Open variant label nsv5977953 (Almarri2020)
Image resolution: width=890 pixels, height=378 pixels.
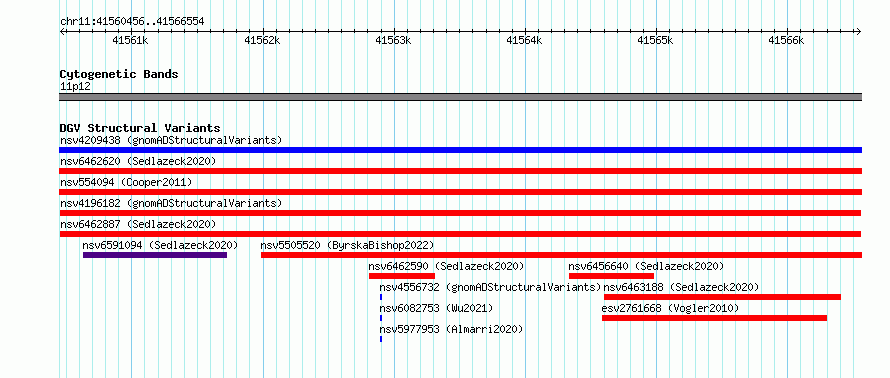pyautogui.click(x=451, y=329)
